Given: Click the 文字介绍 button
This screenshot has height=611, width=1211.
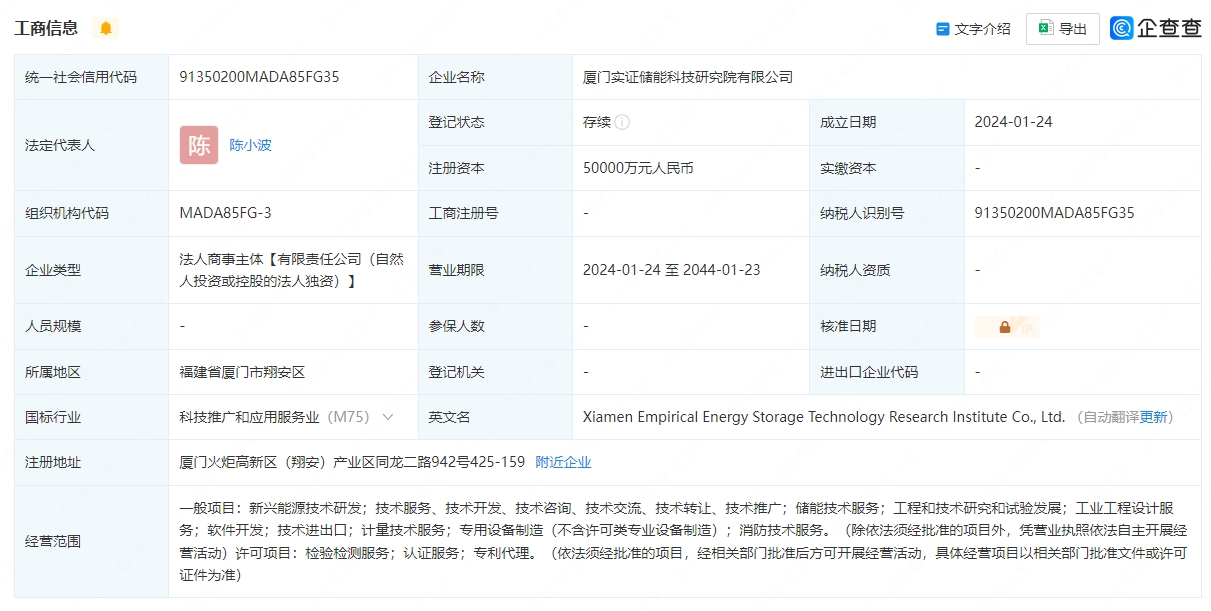Looking at the screenshot, I should click(x=983, y=29).
